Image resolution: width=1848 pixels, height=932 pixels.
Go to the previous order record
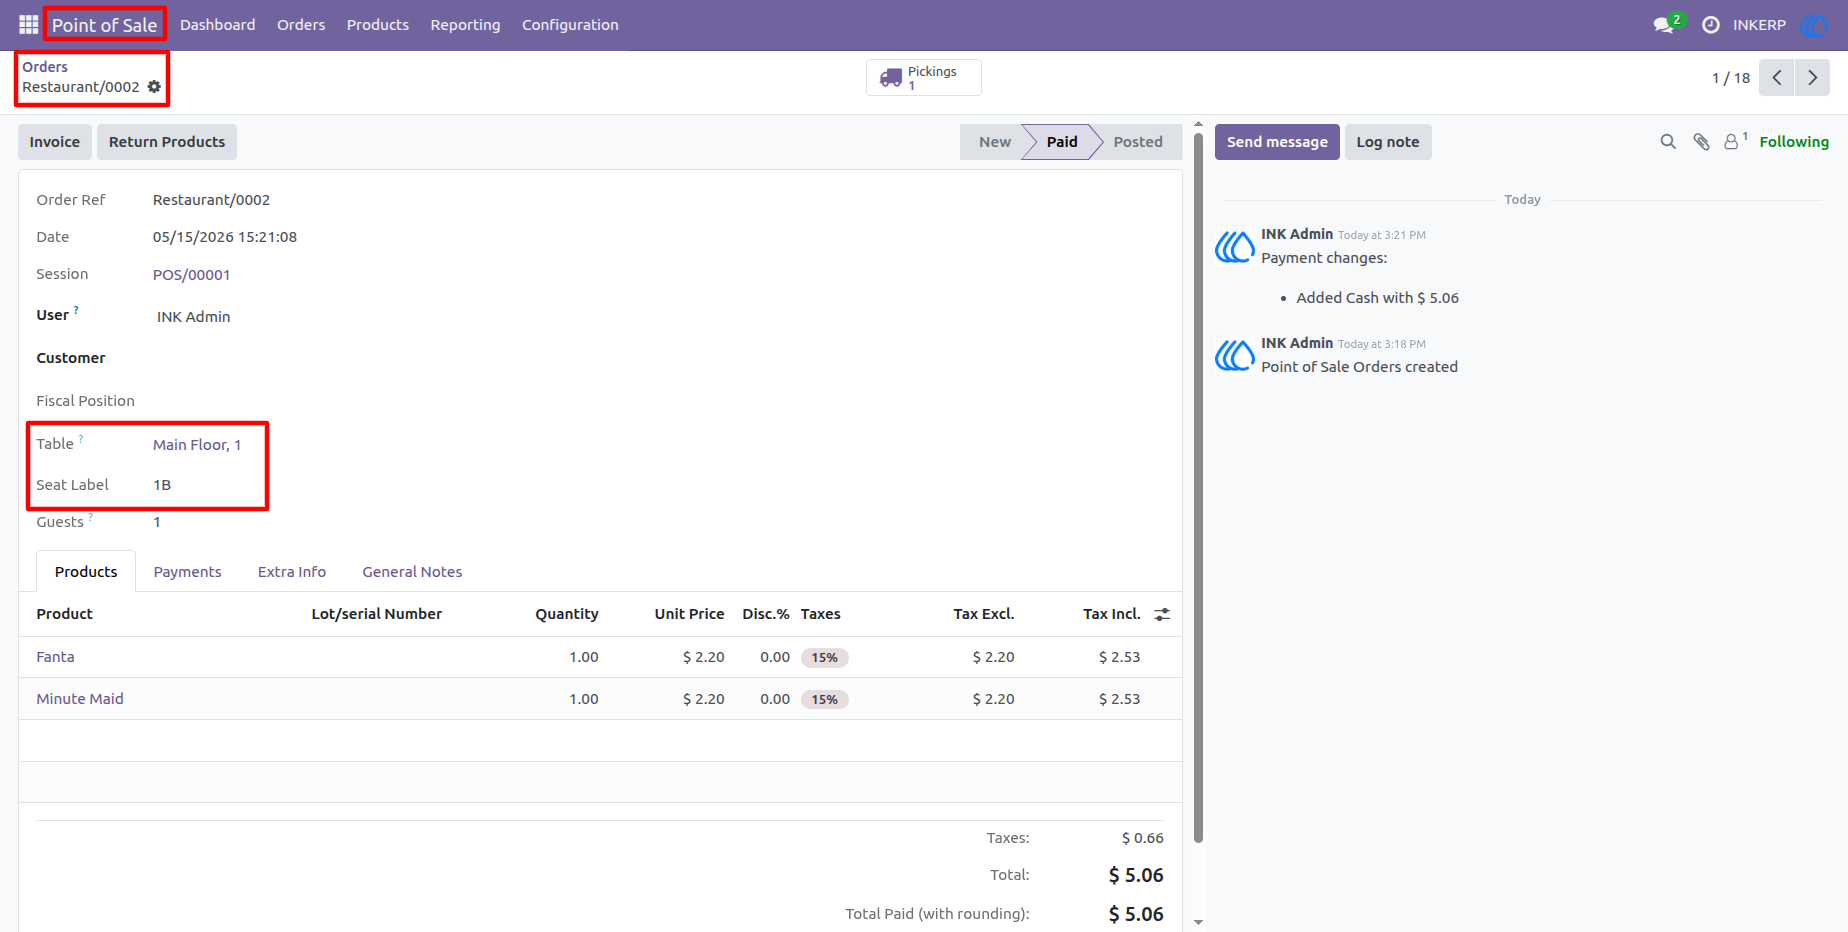(1777, 77)
